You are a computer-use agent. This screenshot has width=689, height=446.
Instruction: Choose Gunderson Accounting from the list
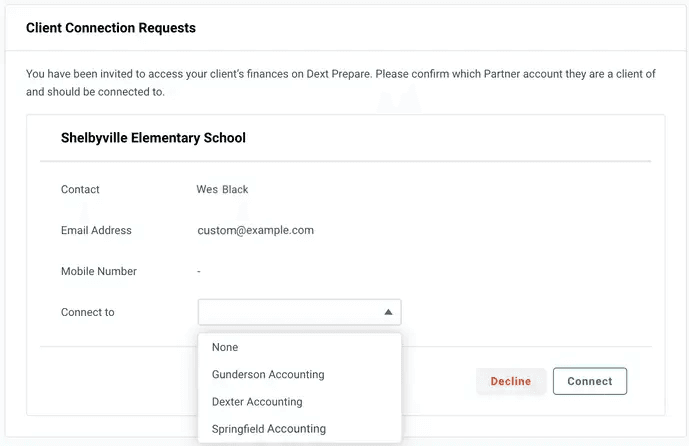click(x=268, y=374)
